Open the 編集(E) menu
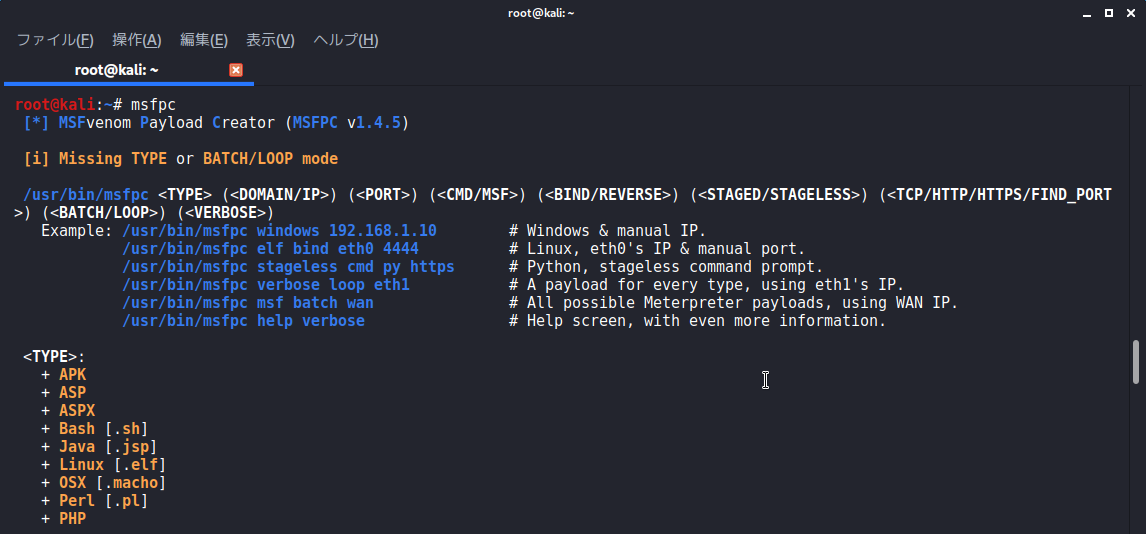This screenshot has width=1146, height=534. 204,40
